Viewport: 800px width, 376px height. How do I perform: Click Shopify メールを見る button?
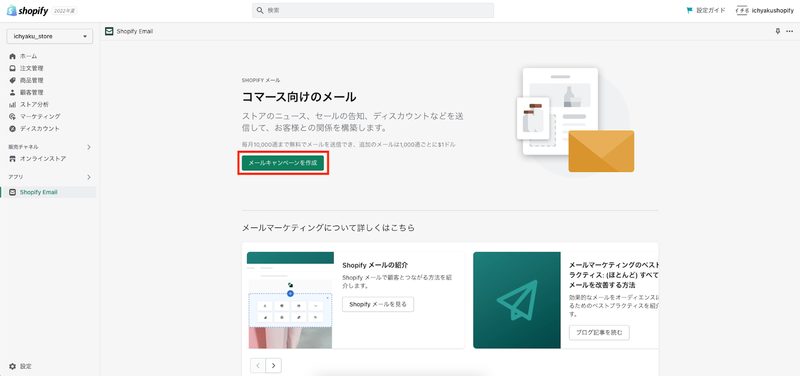coord(378,305)
